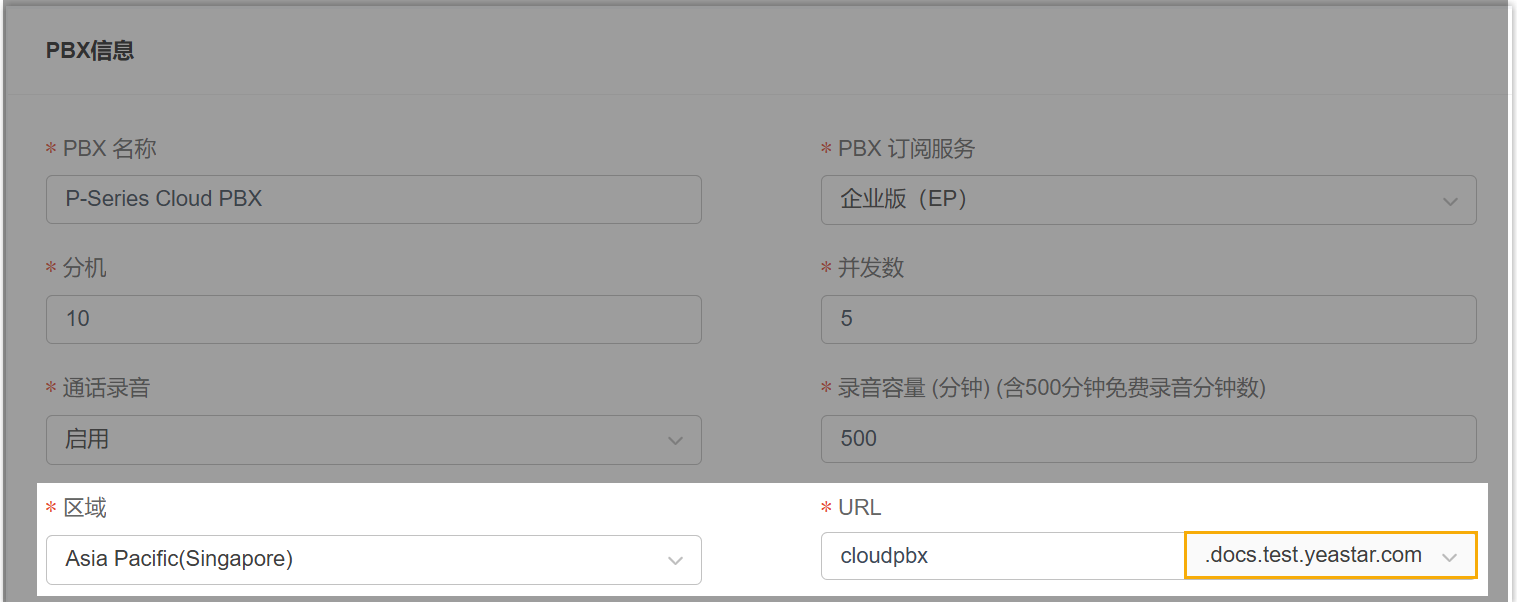Click the PBX 名称 text field
This screenshot has height=602, width=1518.
[x=373, y=199]
